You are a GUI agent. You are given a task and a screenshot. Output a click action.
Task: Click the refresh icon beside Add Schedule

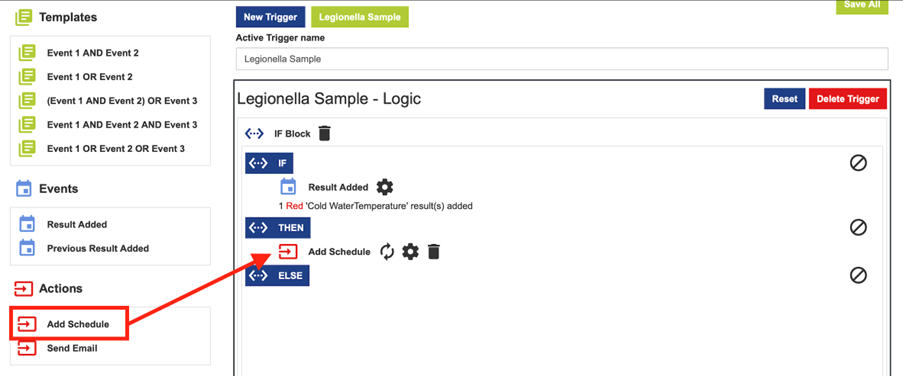(387, 252)
